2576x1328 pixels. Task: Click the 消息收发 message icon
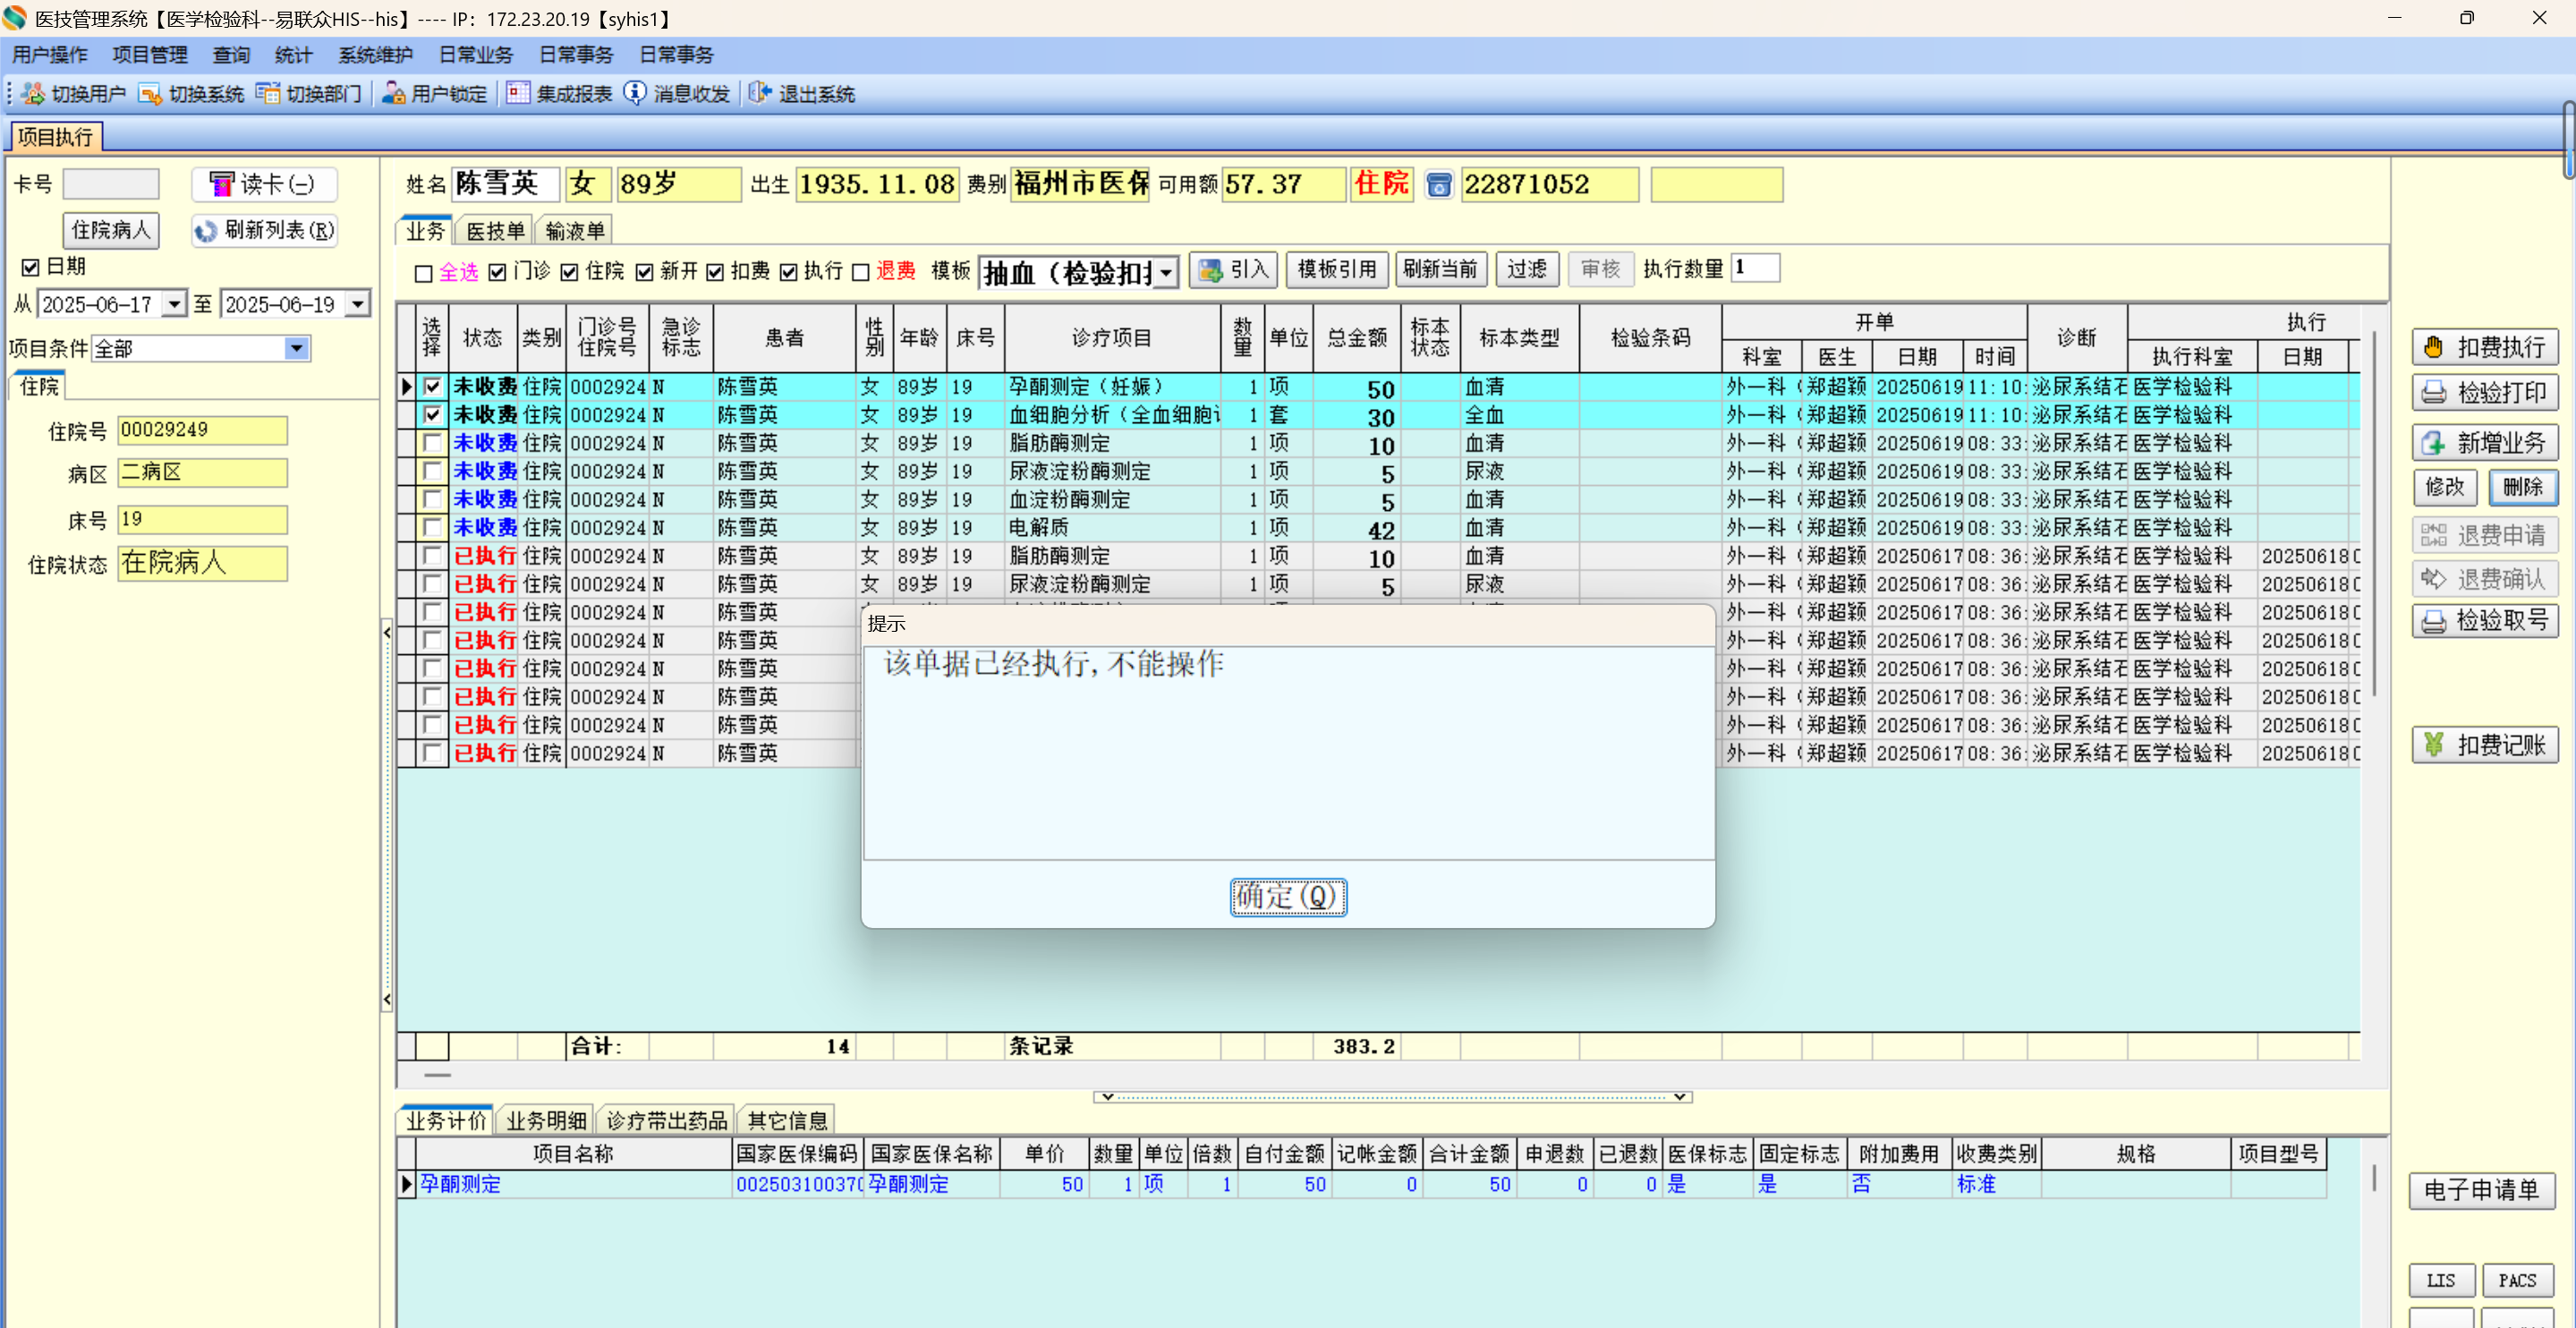[x=635, y=94]
